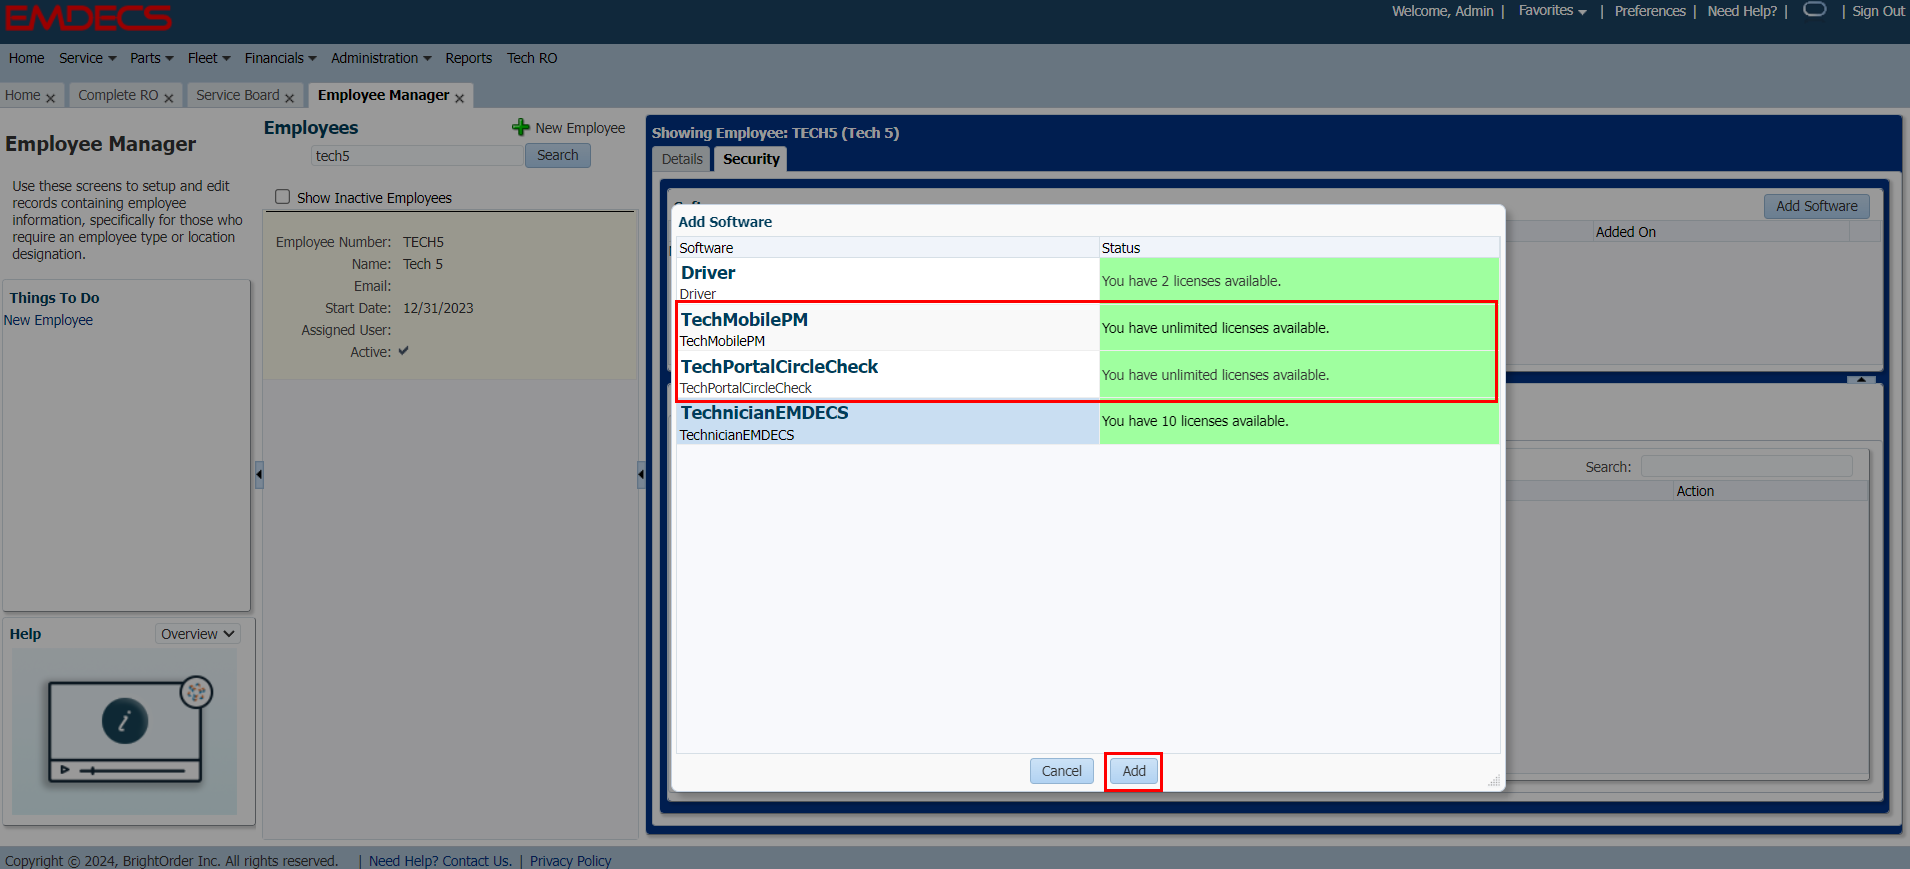Click Home in the main menu bar
This screenshot has height=869, width=1910.
pos(26,58)
